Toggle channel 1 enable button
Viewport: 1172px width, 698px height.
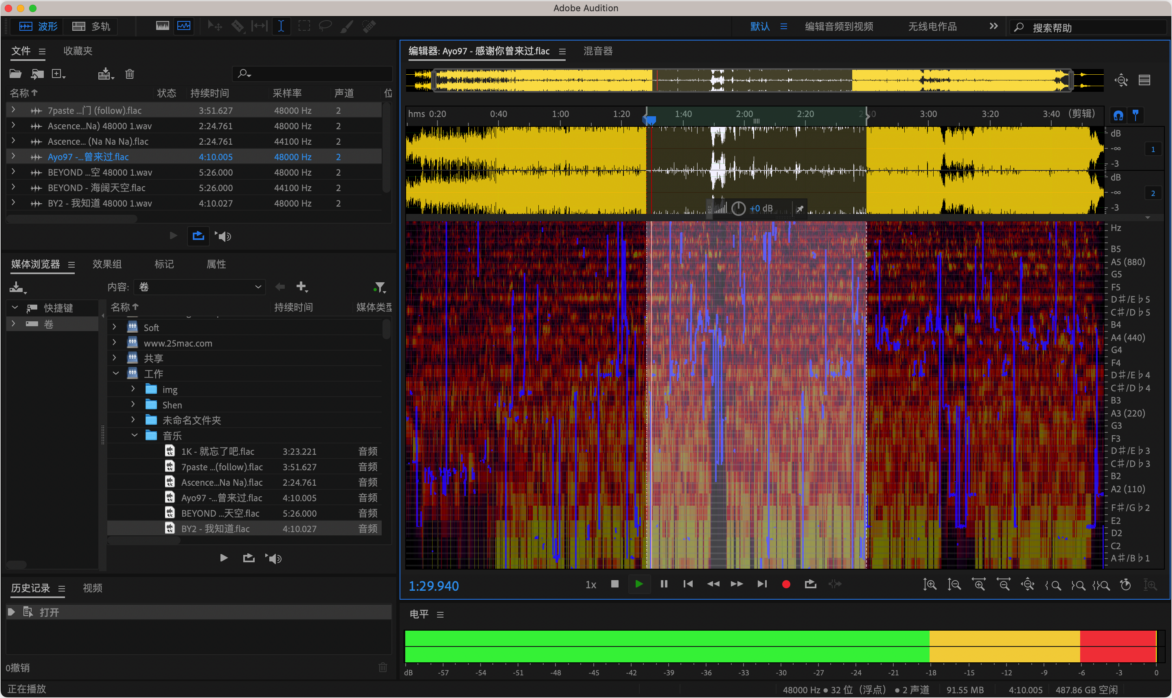coord(1153,149)
